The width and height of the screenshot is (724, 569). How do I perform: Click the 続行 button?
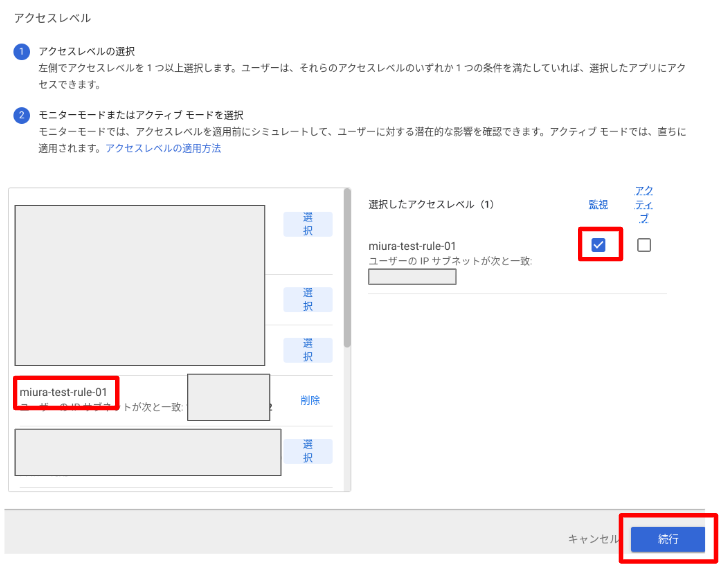tap(668, 539)
